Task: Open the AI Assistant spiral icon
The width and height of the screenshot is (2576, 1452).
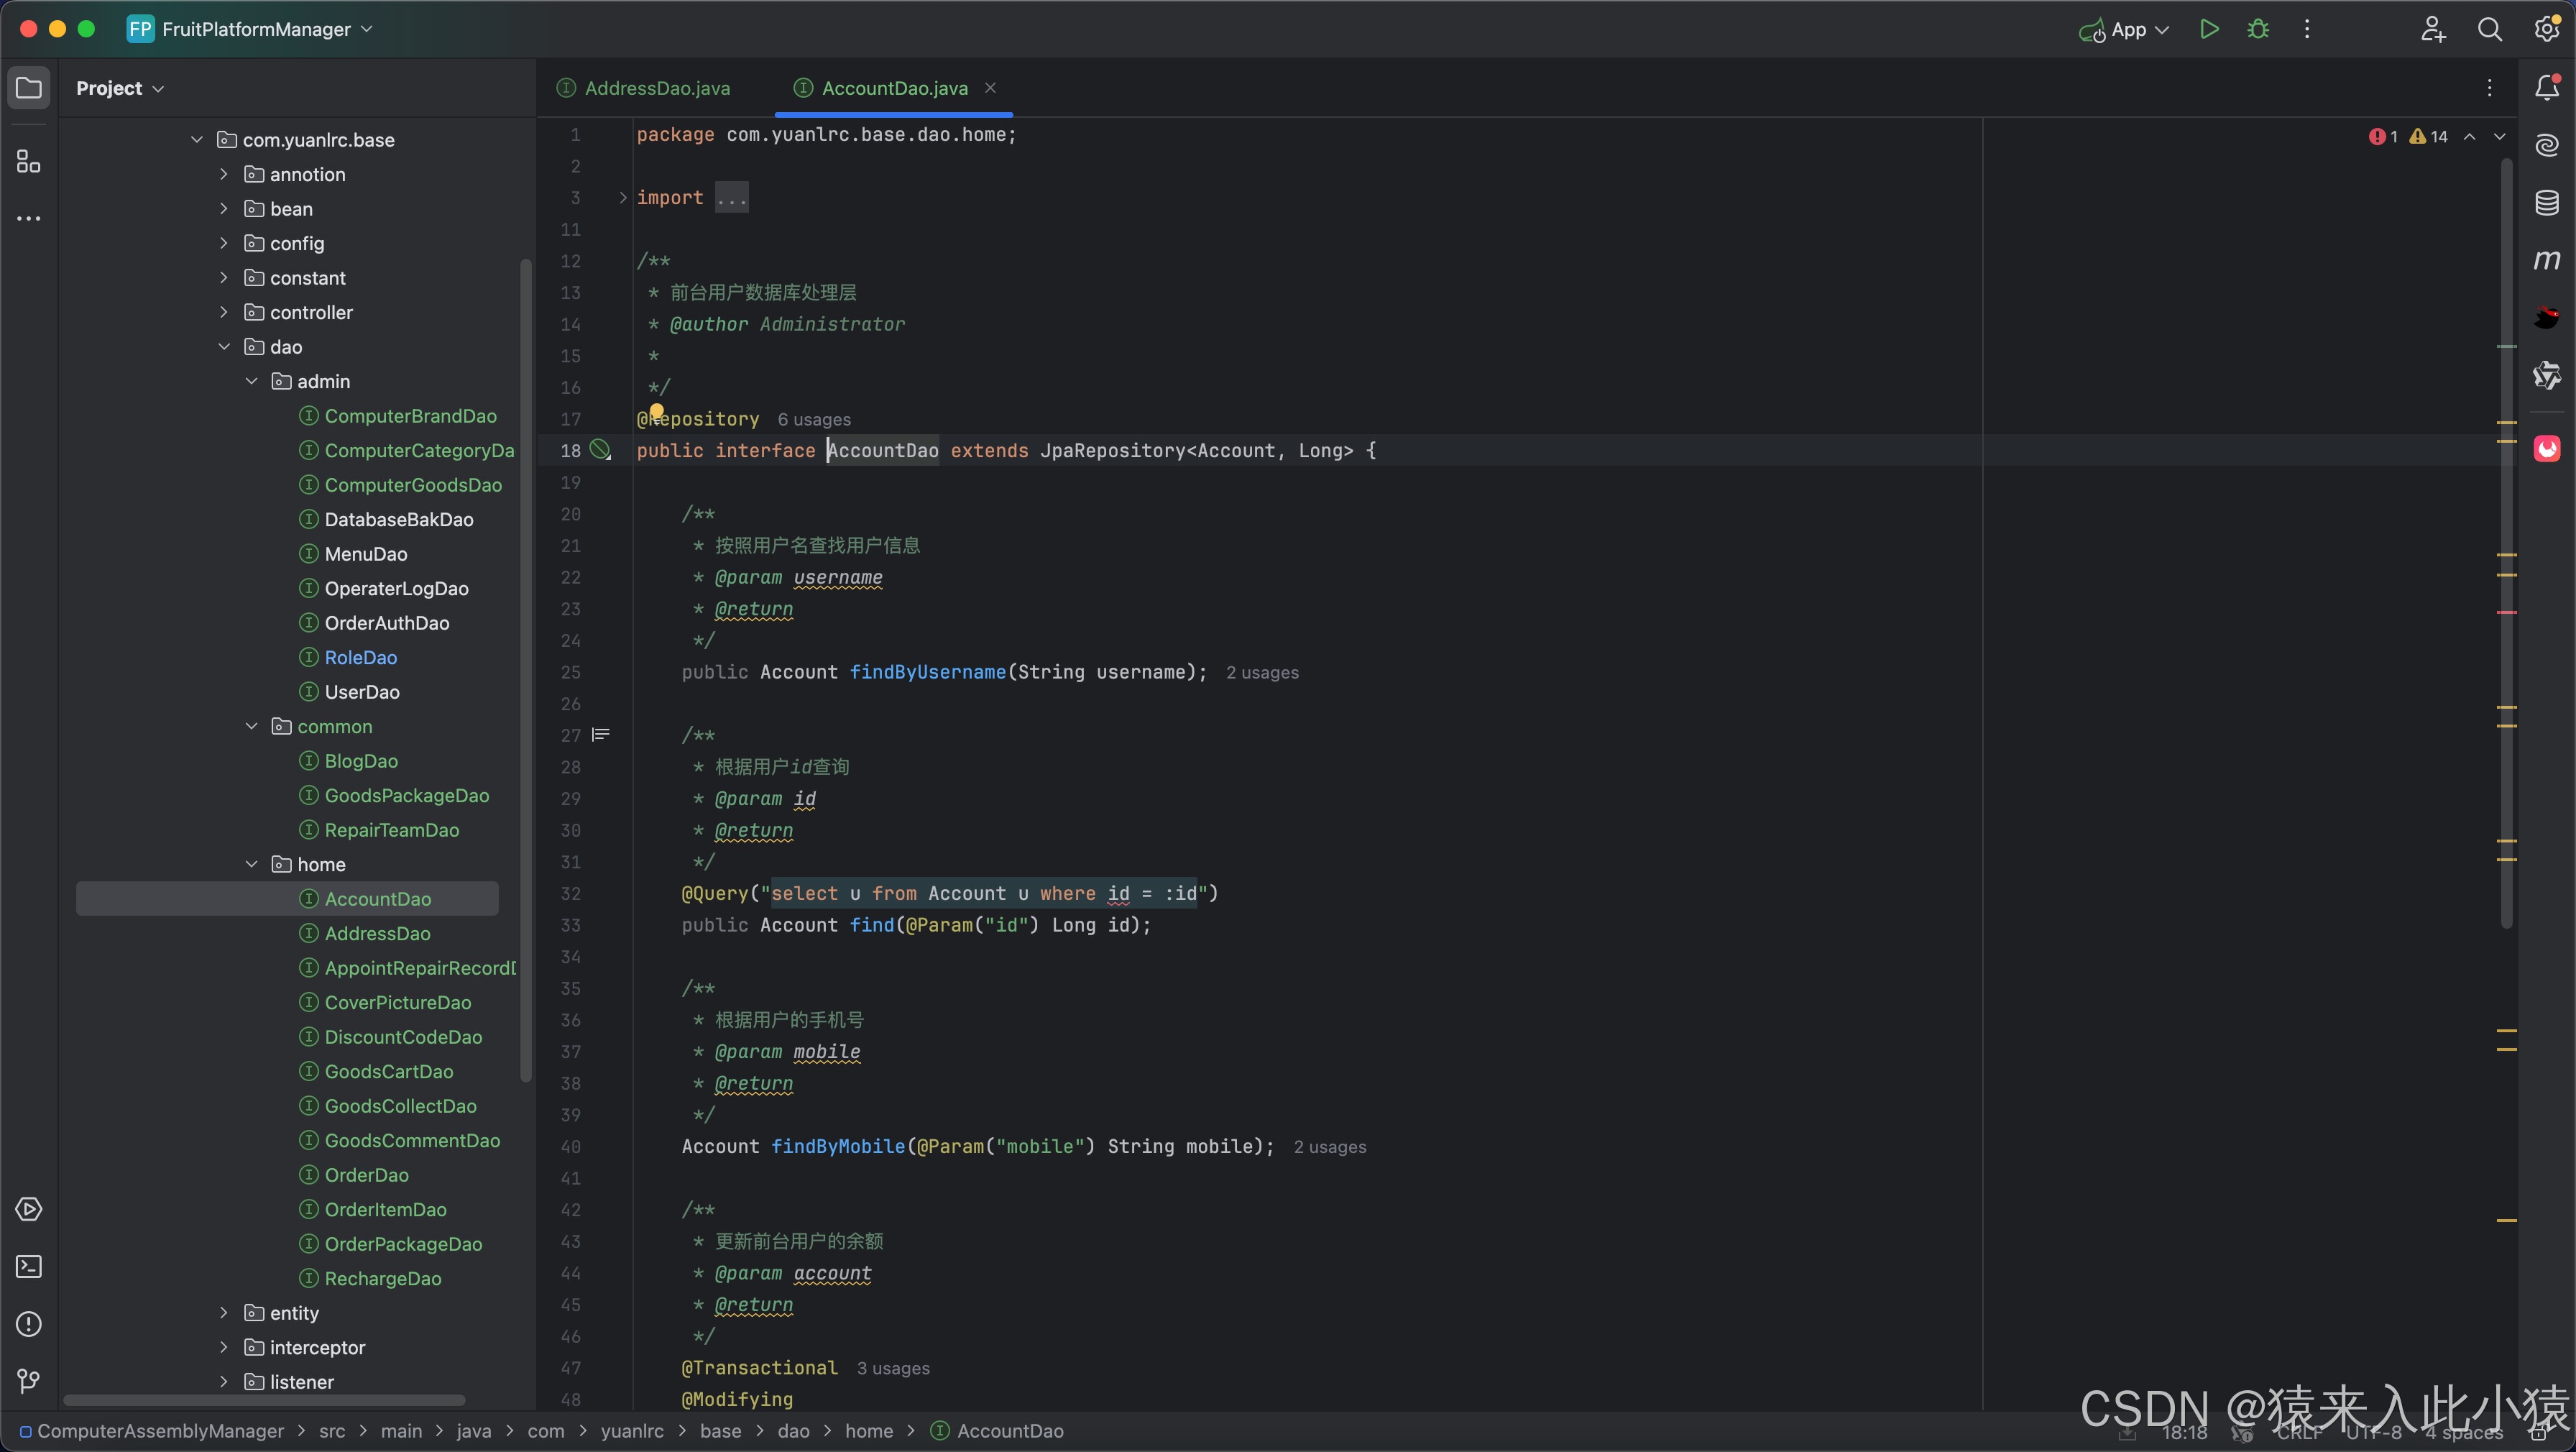Action: point(2547,145)
